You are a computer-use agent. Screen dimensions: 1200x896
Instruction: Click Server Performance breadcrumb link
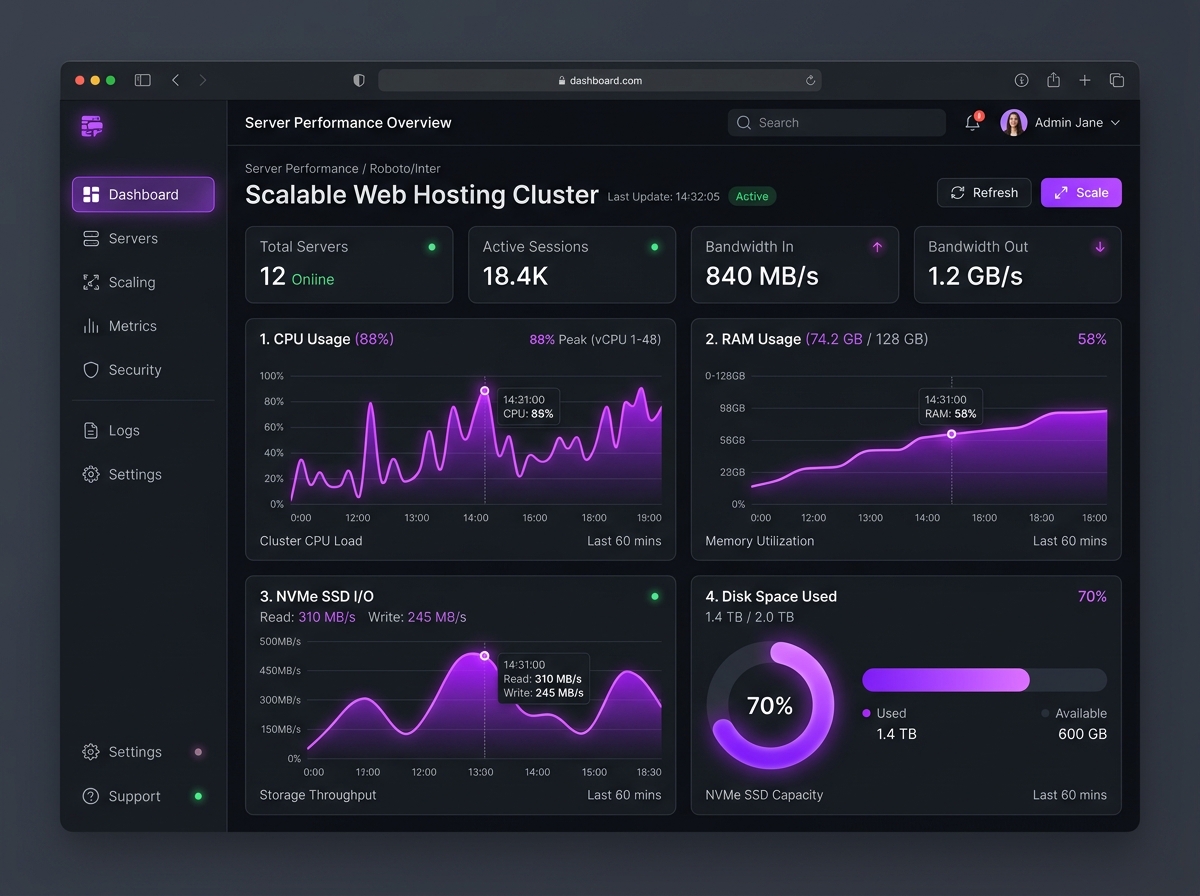click(302, 169)
